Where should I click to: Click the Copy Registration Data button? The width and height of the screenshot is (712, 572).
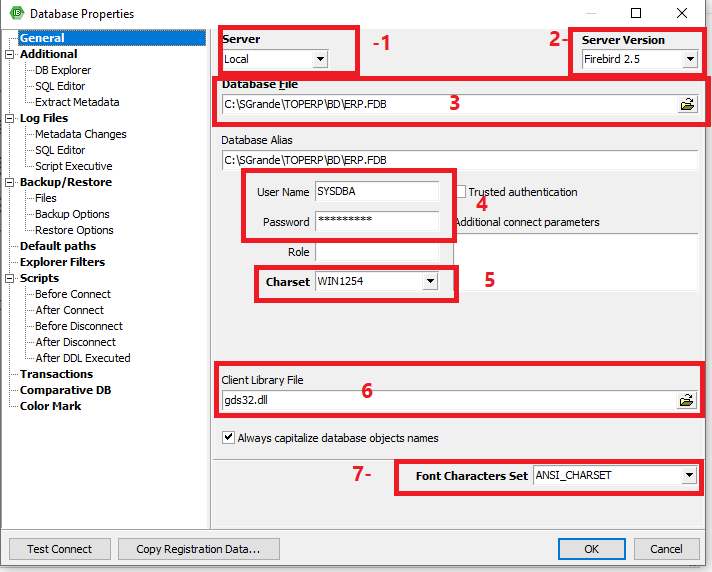[x=198, y=549]
